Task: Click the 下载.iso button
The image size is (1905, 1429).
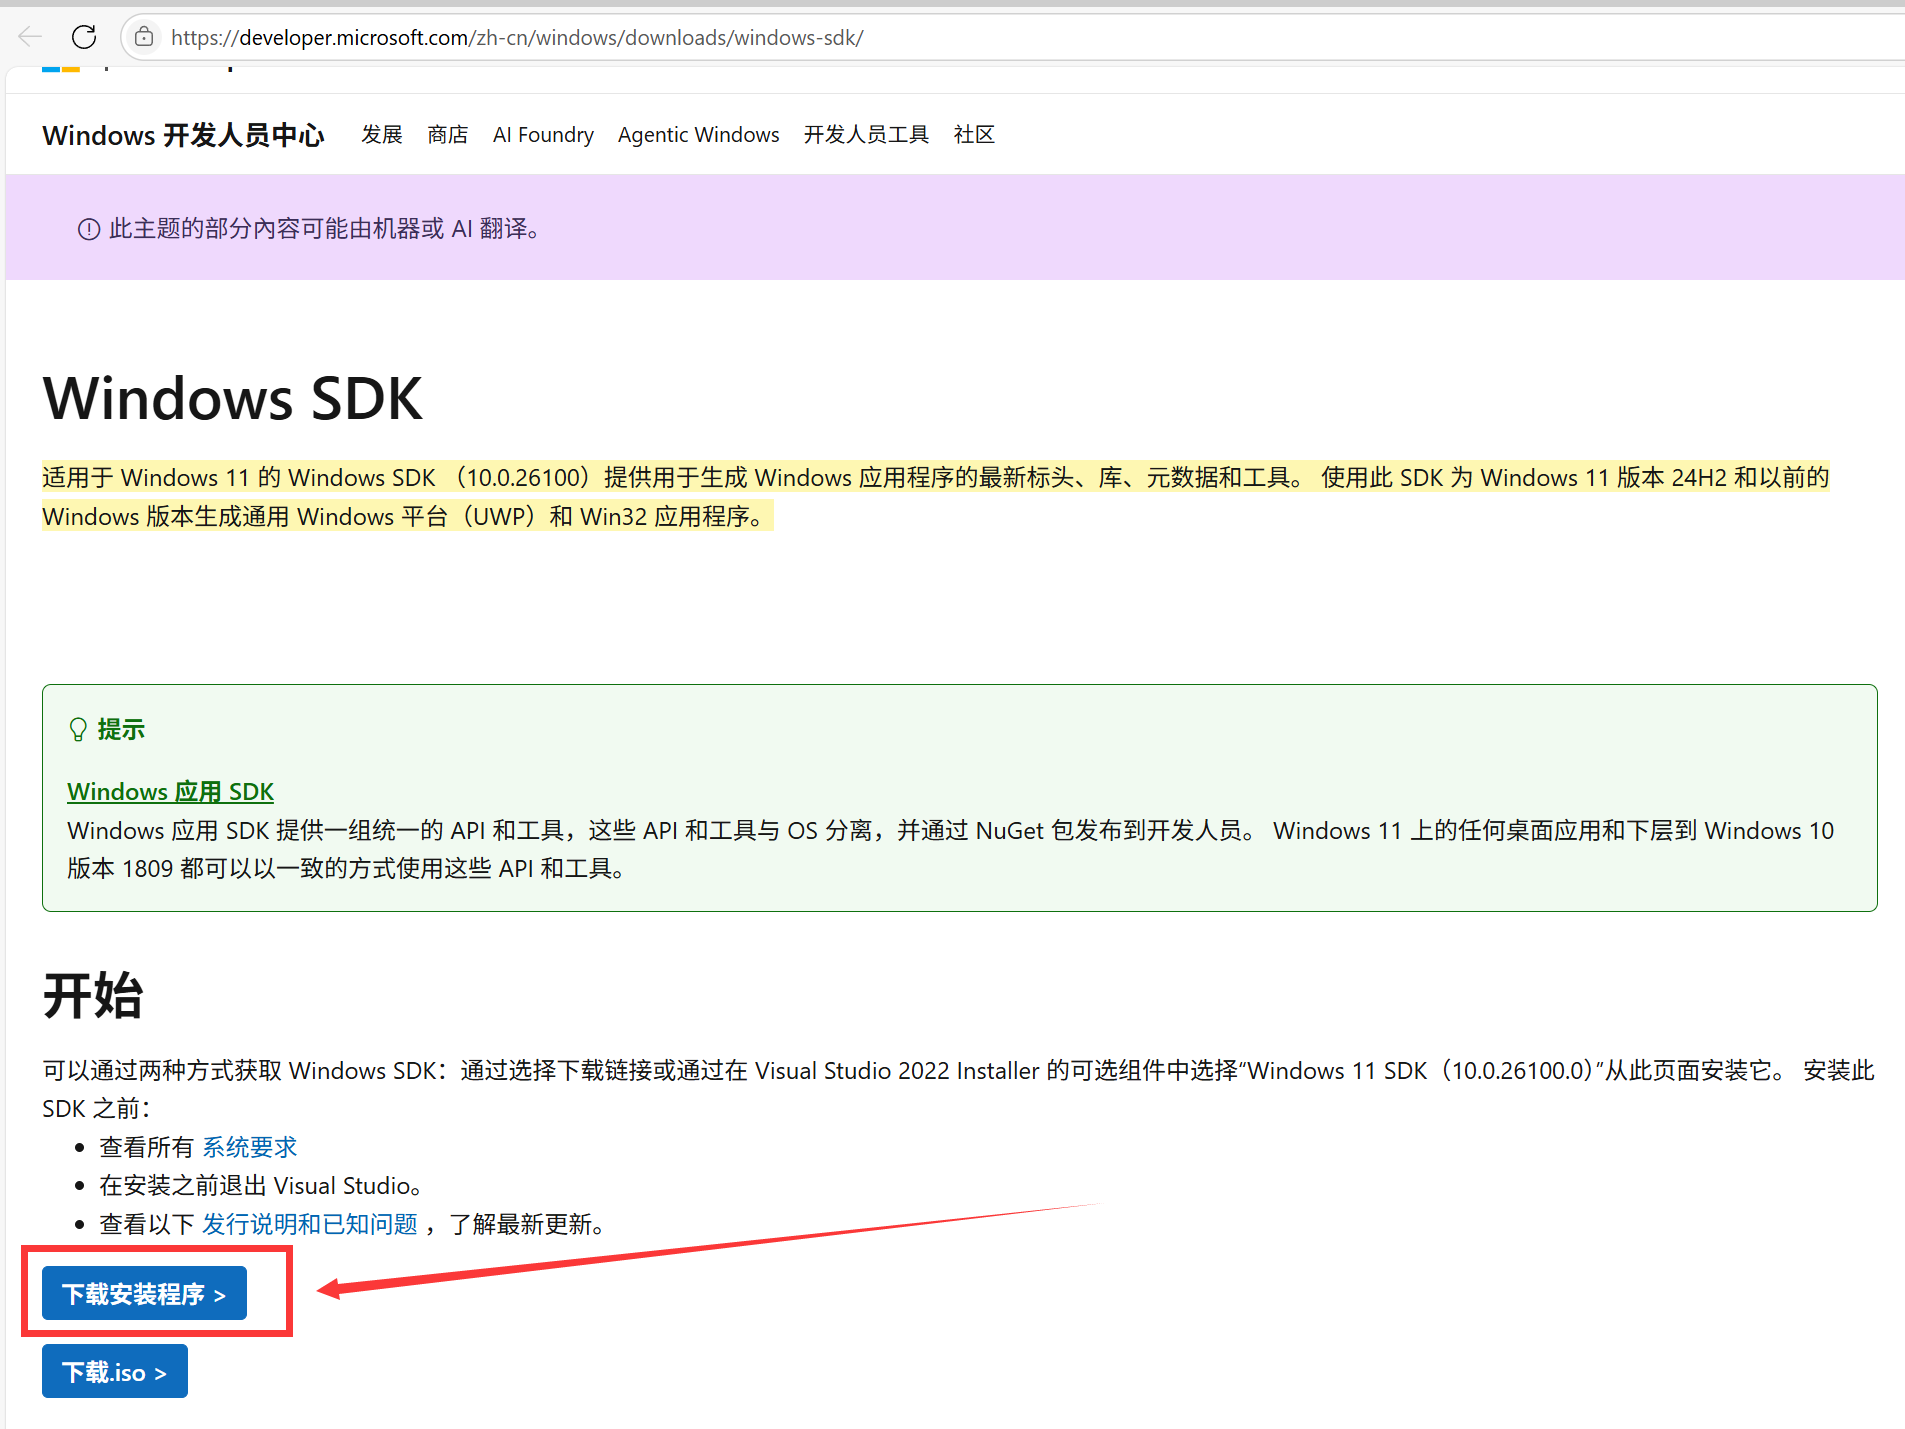Action: tap(115, 1371)
